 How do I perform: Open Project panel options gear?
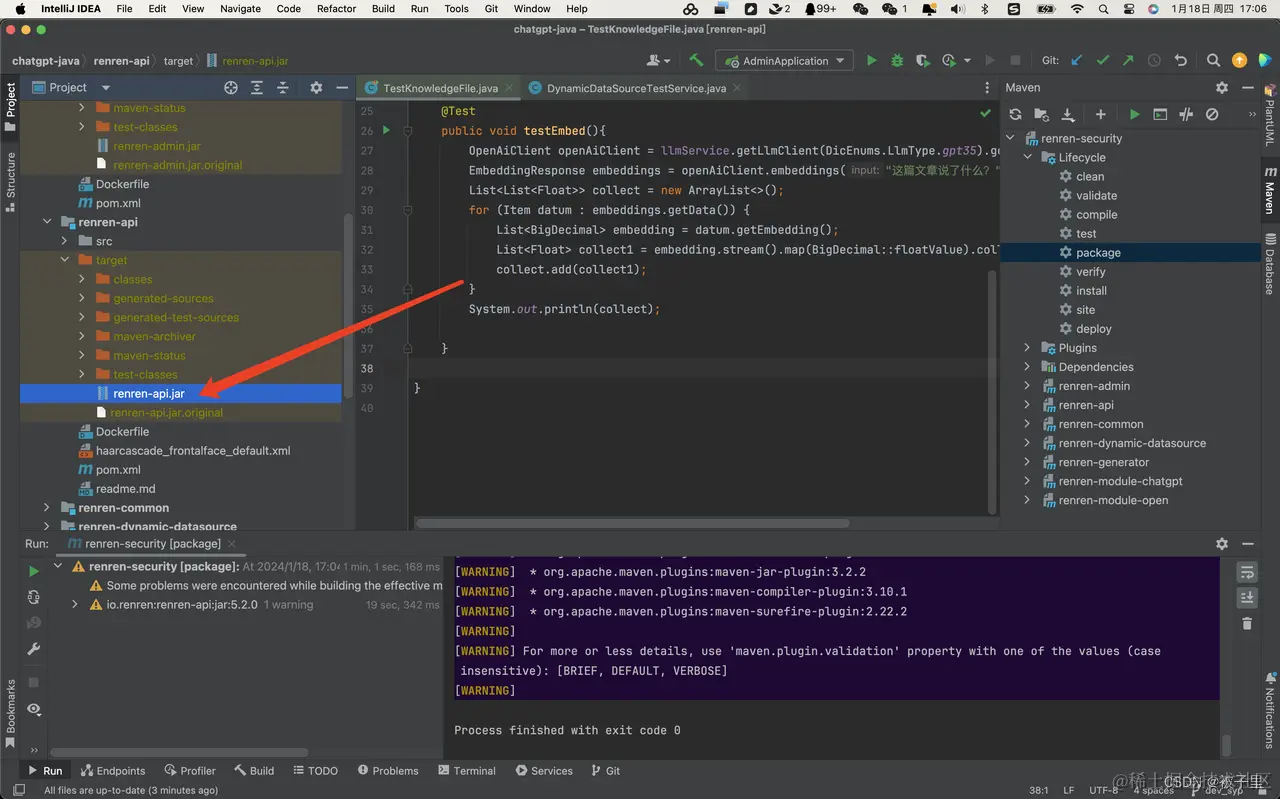pos(316,88)
